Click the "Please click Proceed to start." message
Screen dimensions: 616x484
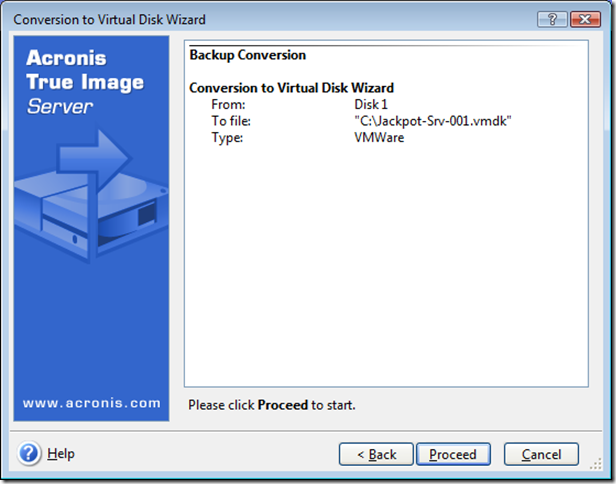(271, 405)
